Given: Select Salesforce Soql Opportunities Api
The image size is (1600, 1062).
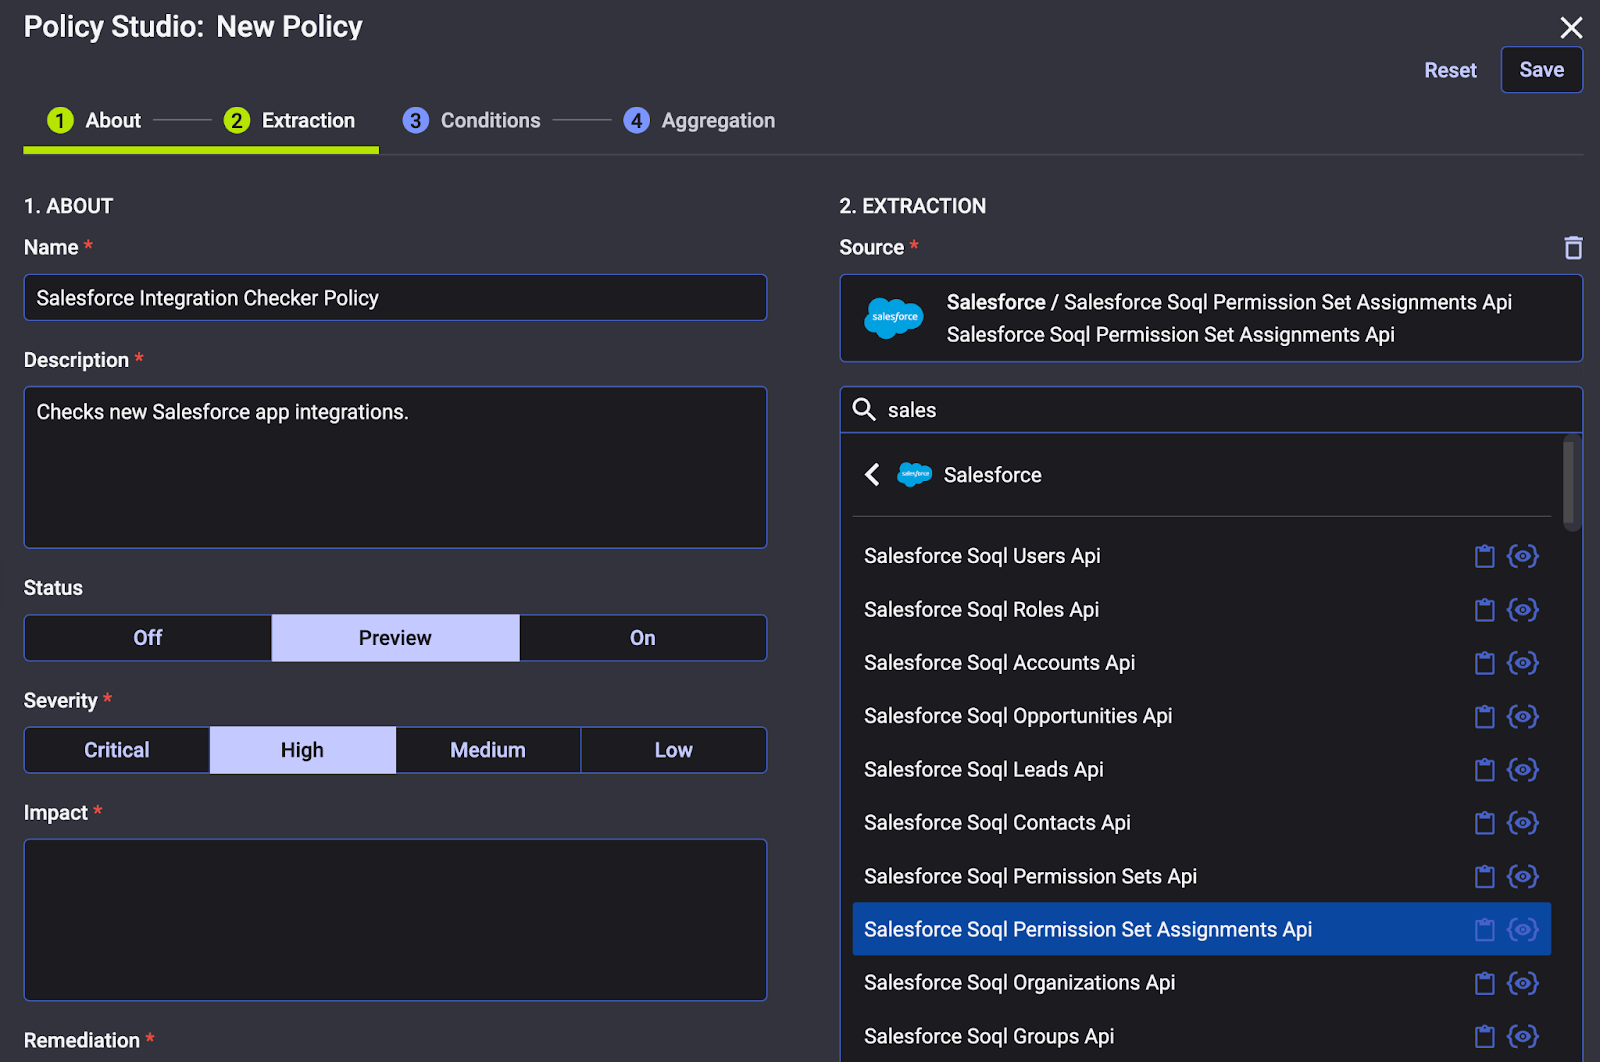Looking at the screenshot, I should [1201, 716].
